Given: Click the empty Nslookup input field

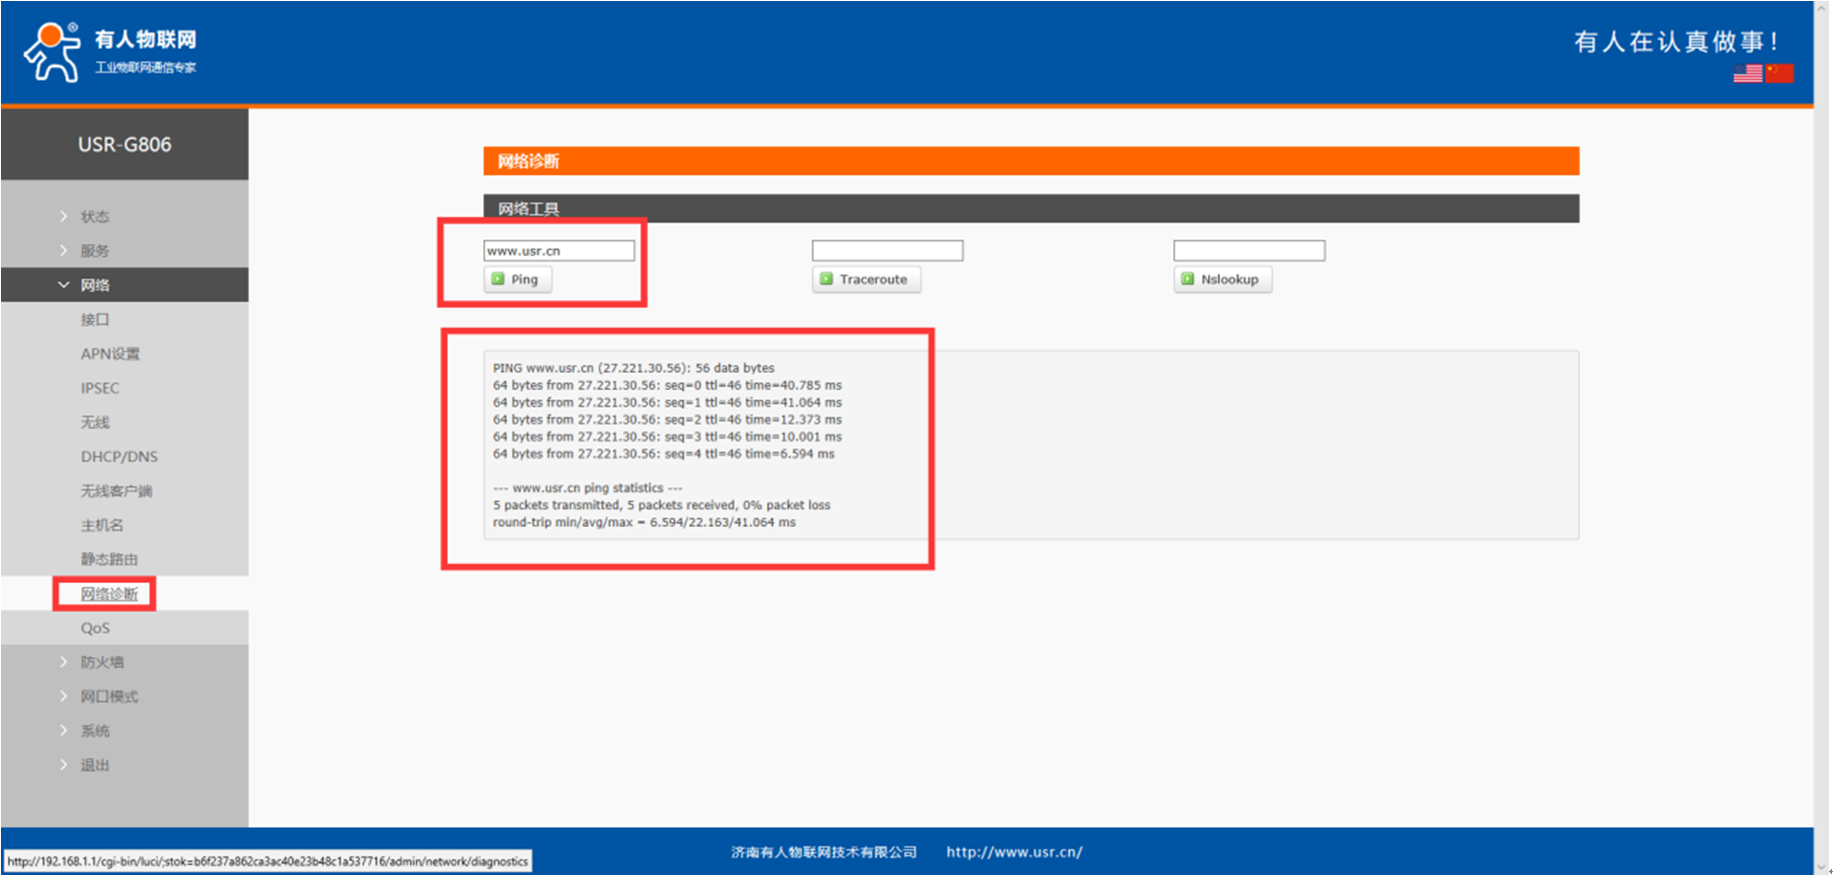Looking at the screenshot, I should pyautogui.click(x=1248, y=251).
